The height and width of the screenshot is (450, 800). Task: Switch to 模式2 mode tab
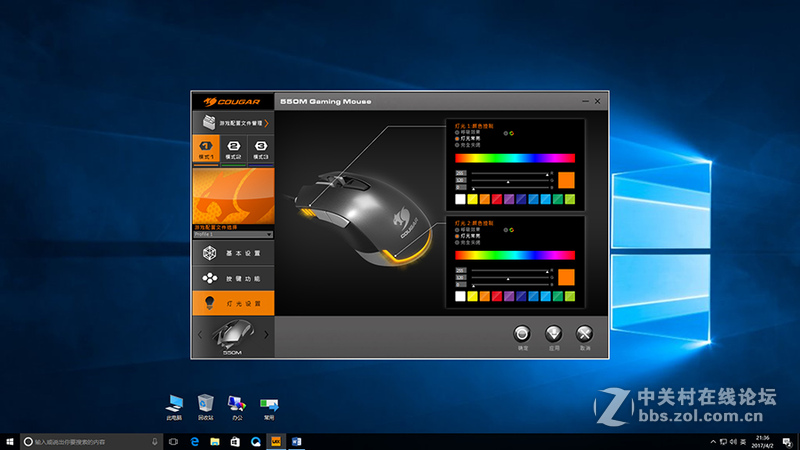pos(232,150)
